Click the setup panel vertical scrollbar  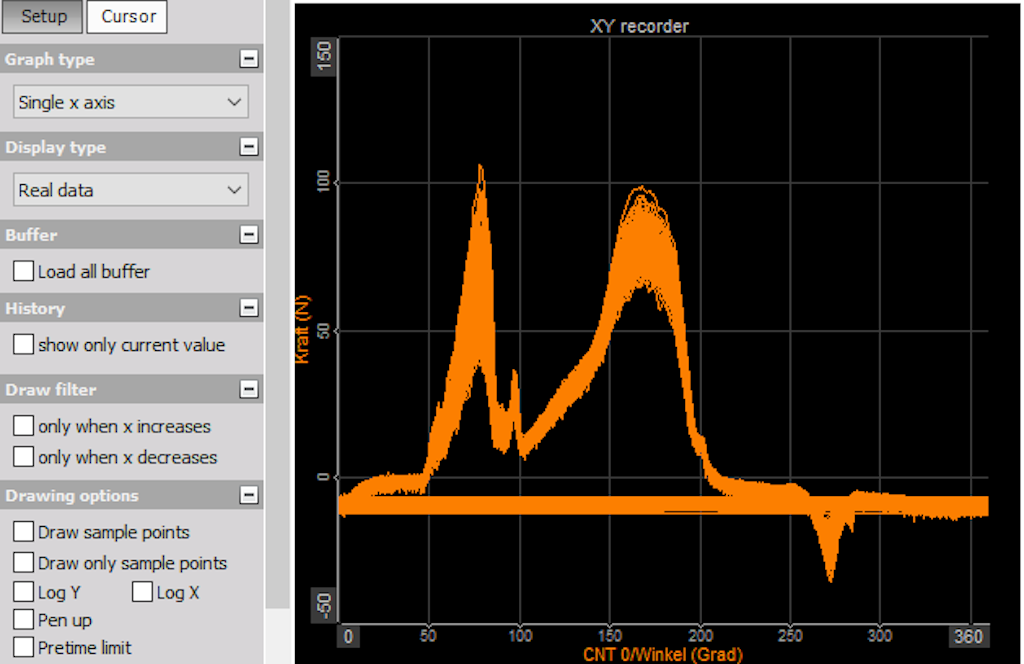click(278, 304)
